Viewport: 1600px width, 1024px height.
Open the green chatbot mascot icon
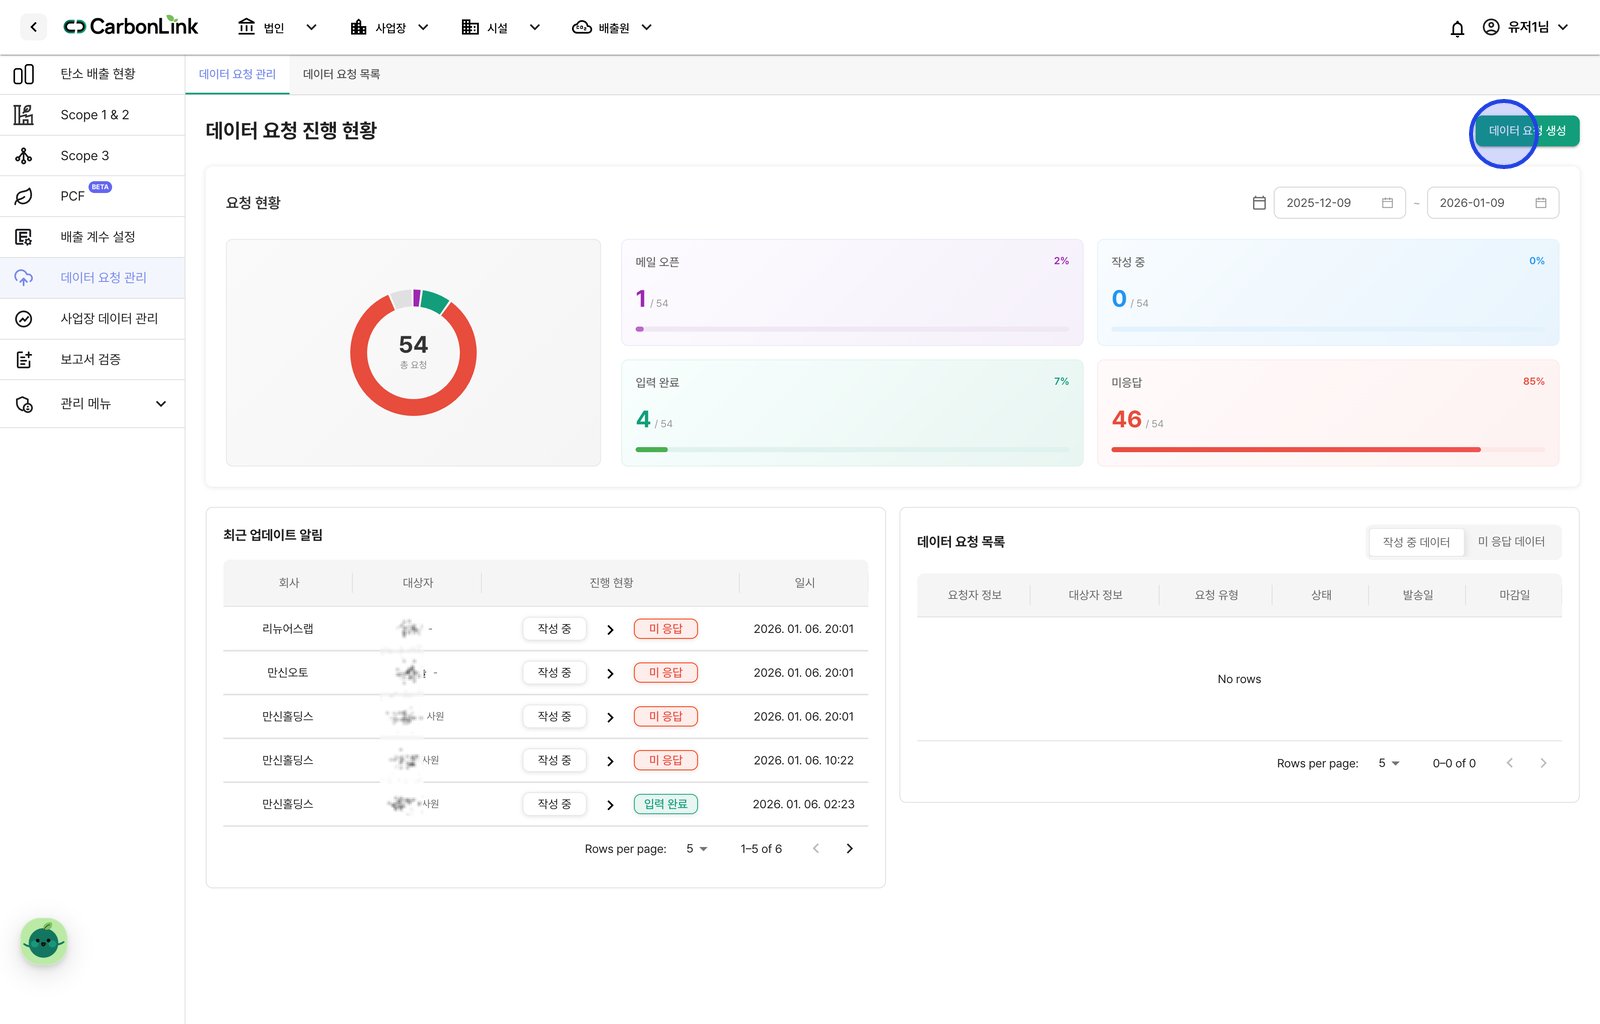[44, 942]
